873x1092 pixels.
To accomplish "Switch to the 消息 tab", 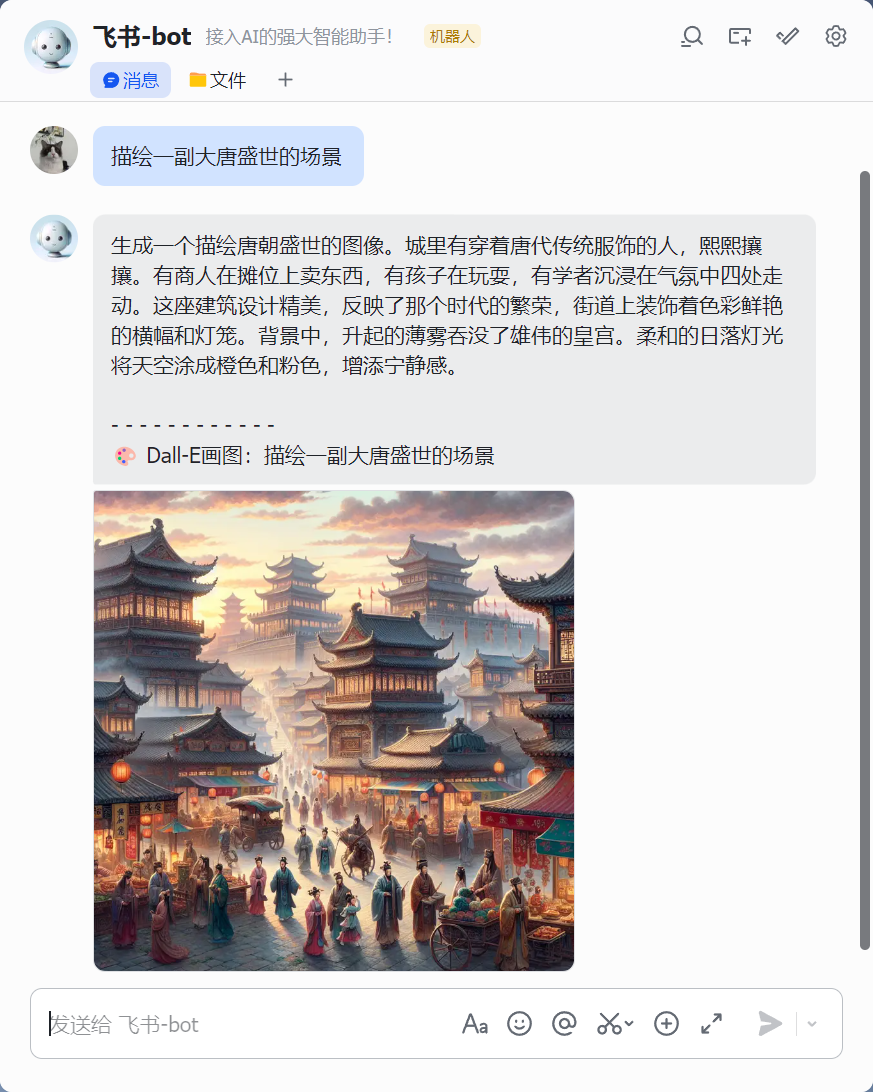I will click(131, 80).
